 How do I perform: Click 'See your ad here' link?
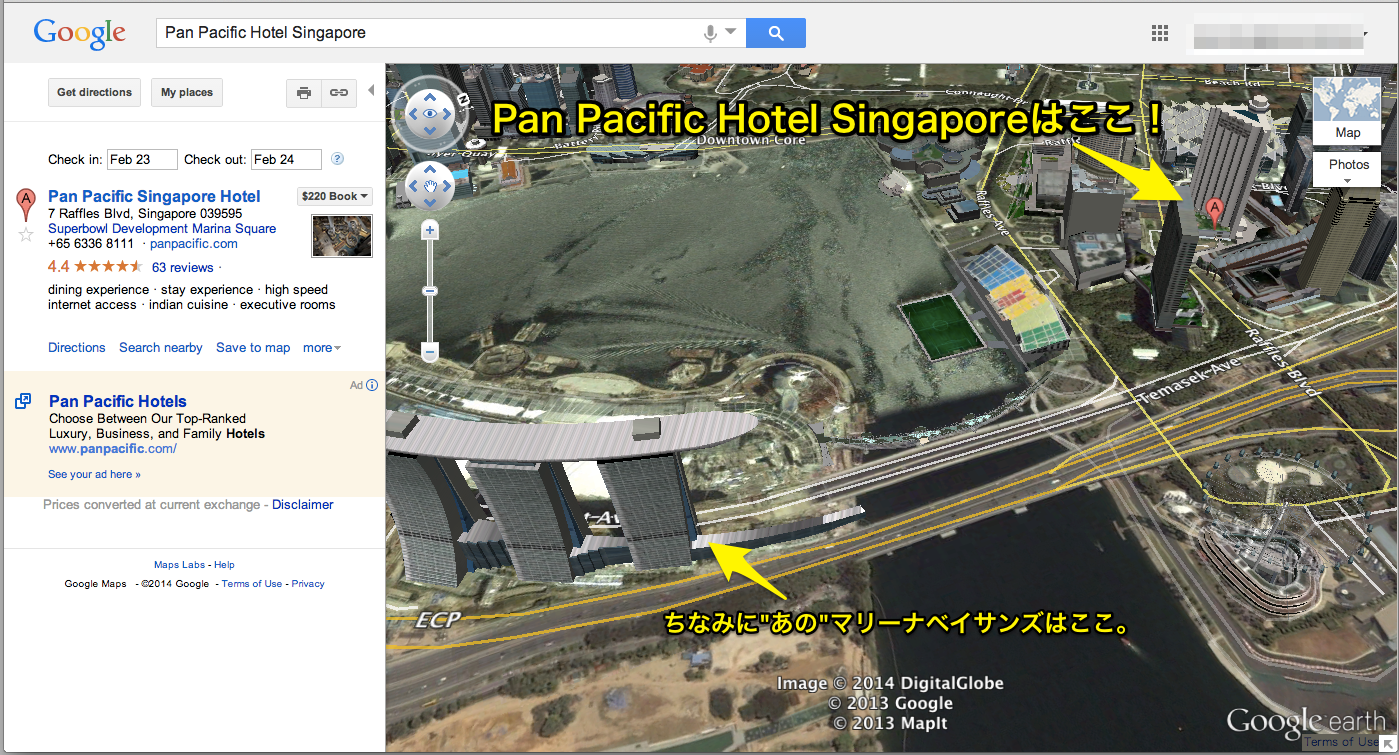[95, 474]
